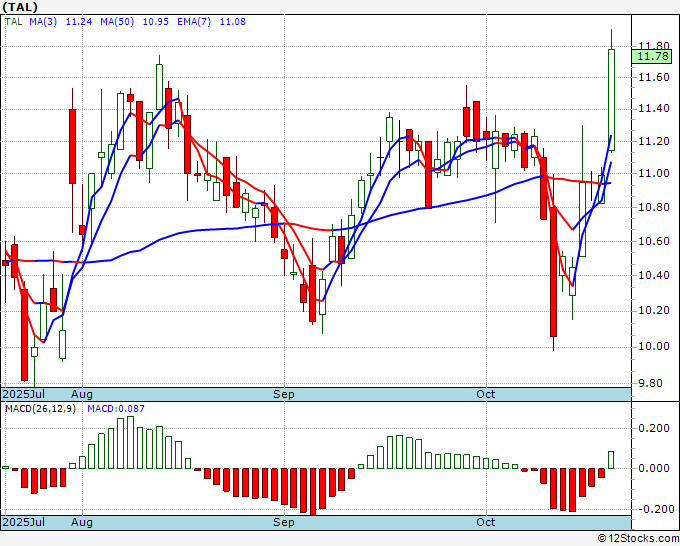Viewport: 680px width, 546px height.
Task: Select the TAL legend label
Action: [13, 22]
